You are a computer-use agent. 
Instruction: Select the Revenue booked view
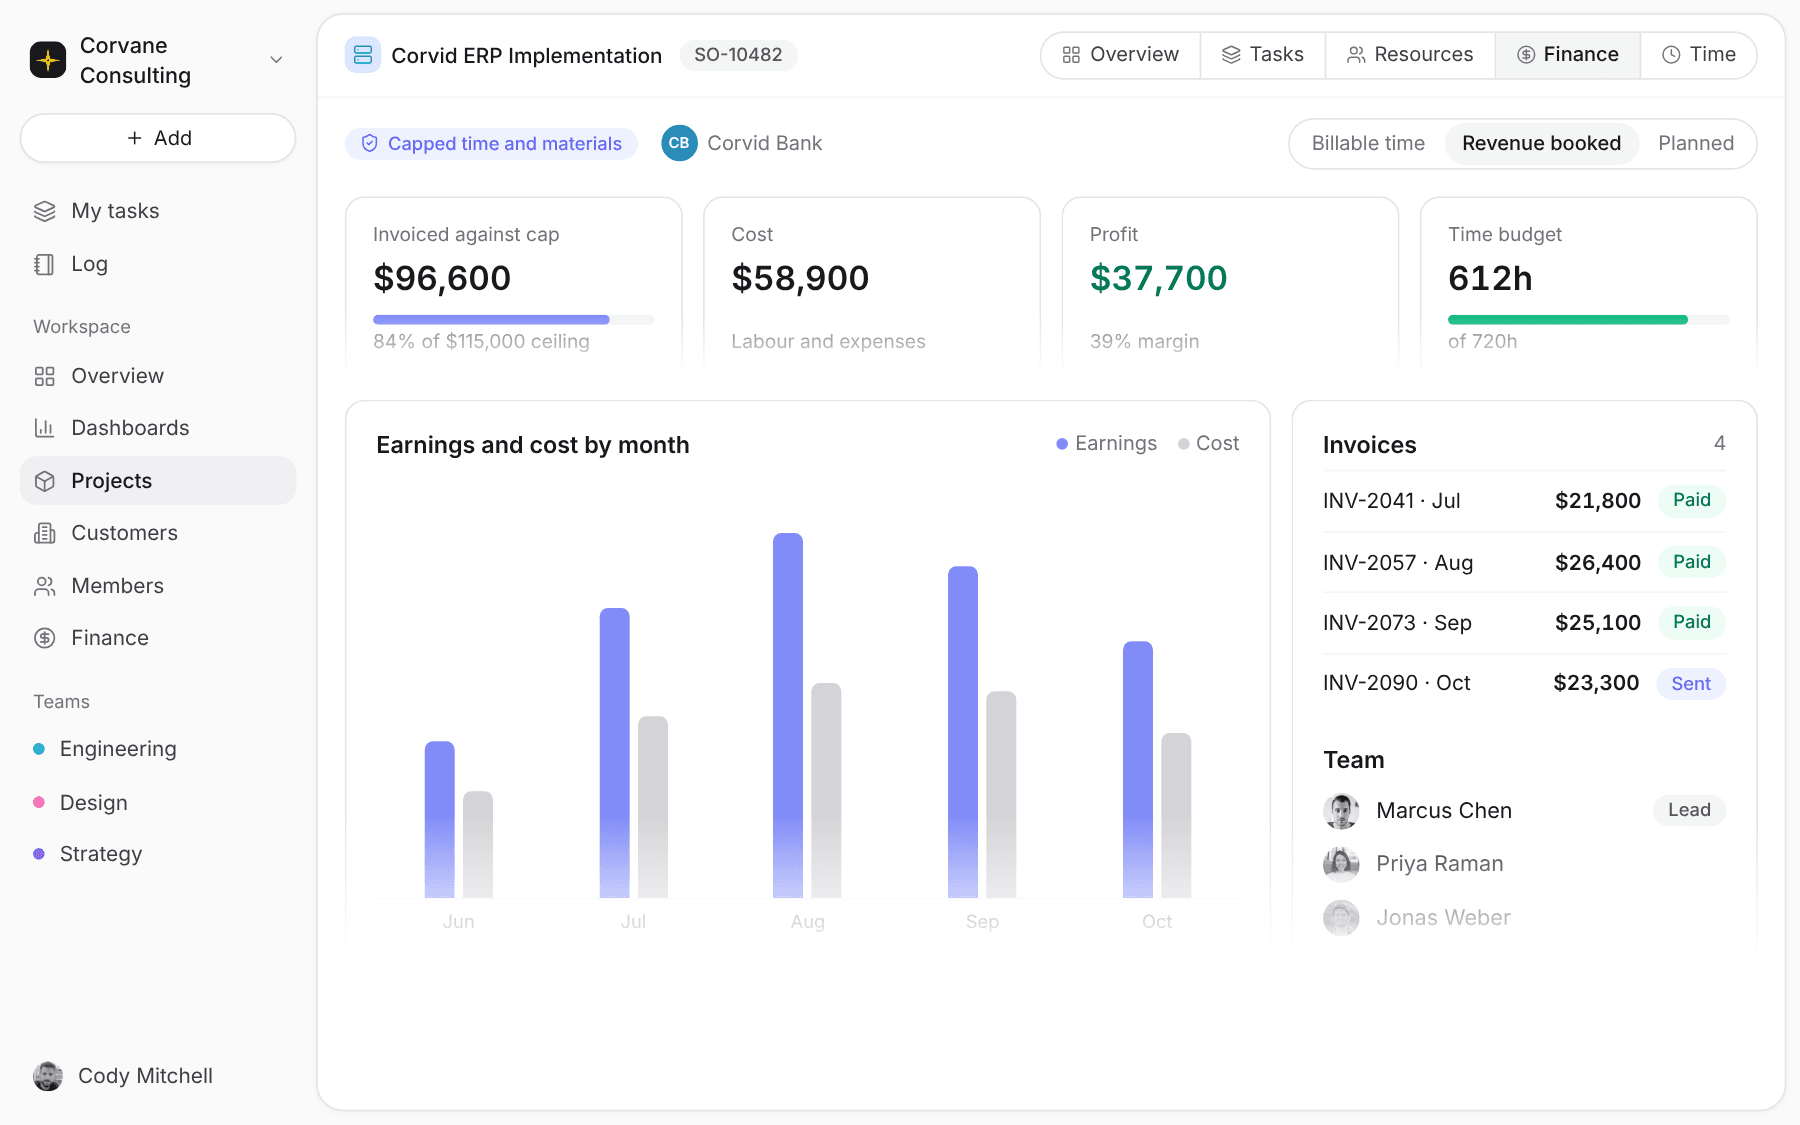tap(1541, 144)
